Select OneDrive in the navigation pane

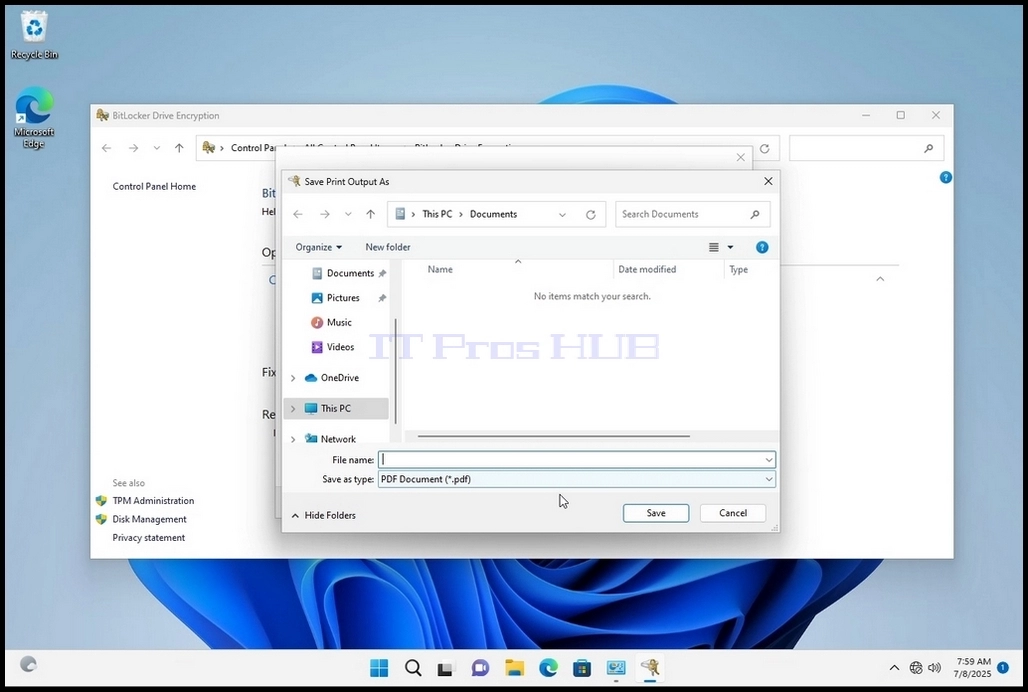340,378
